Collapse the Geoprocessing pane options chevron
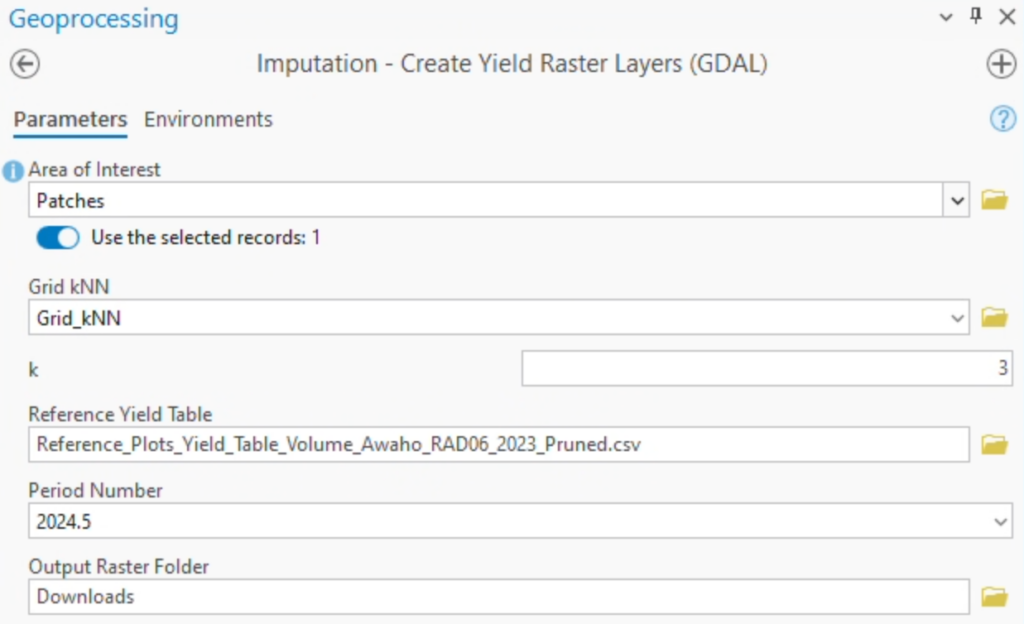Image resolution: width=1024 pixels, height=624 pixels. (946, 17)
